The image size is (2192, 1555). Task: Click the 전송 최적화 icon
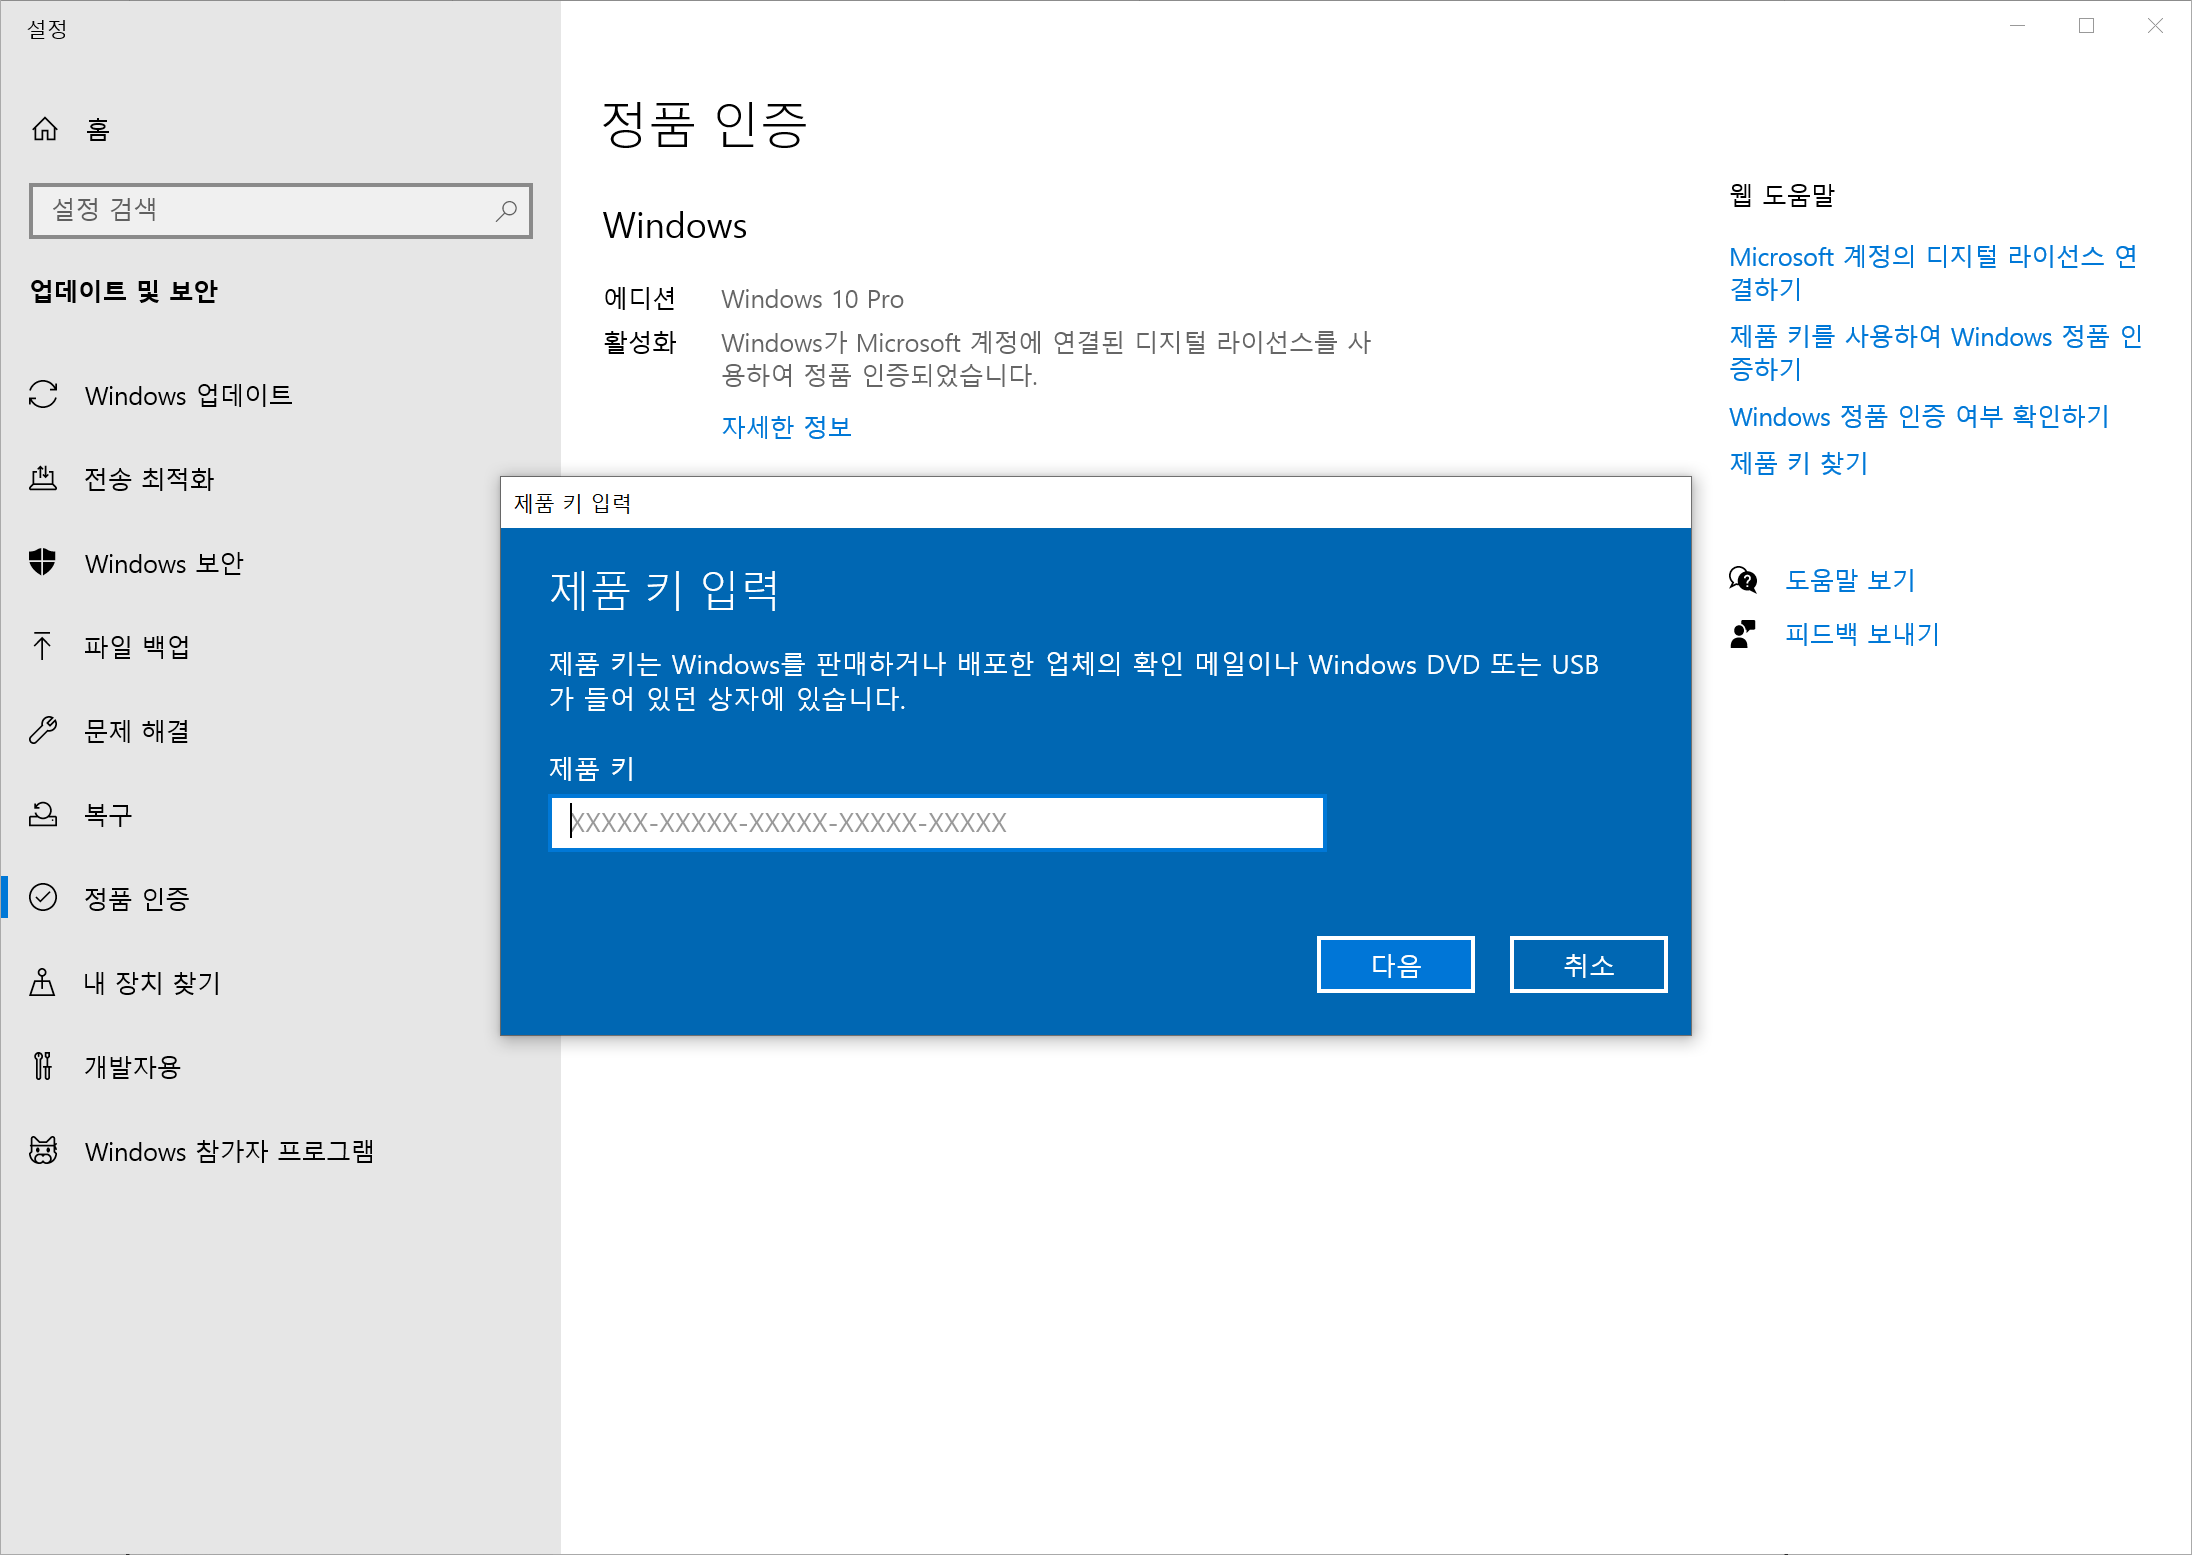pos(43,479)
